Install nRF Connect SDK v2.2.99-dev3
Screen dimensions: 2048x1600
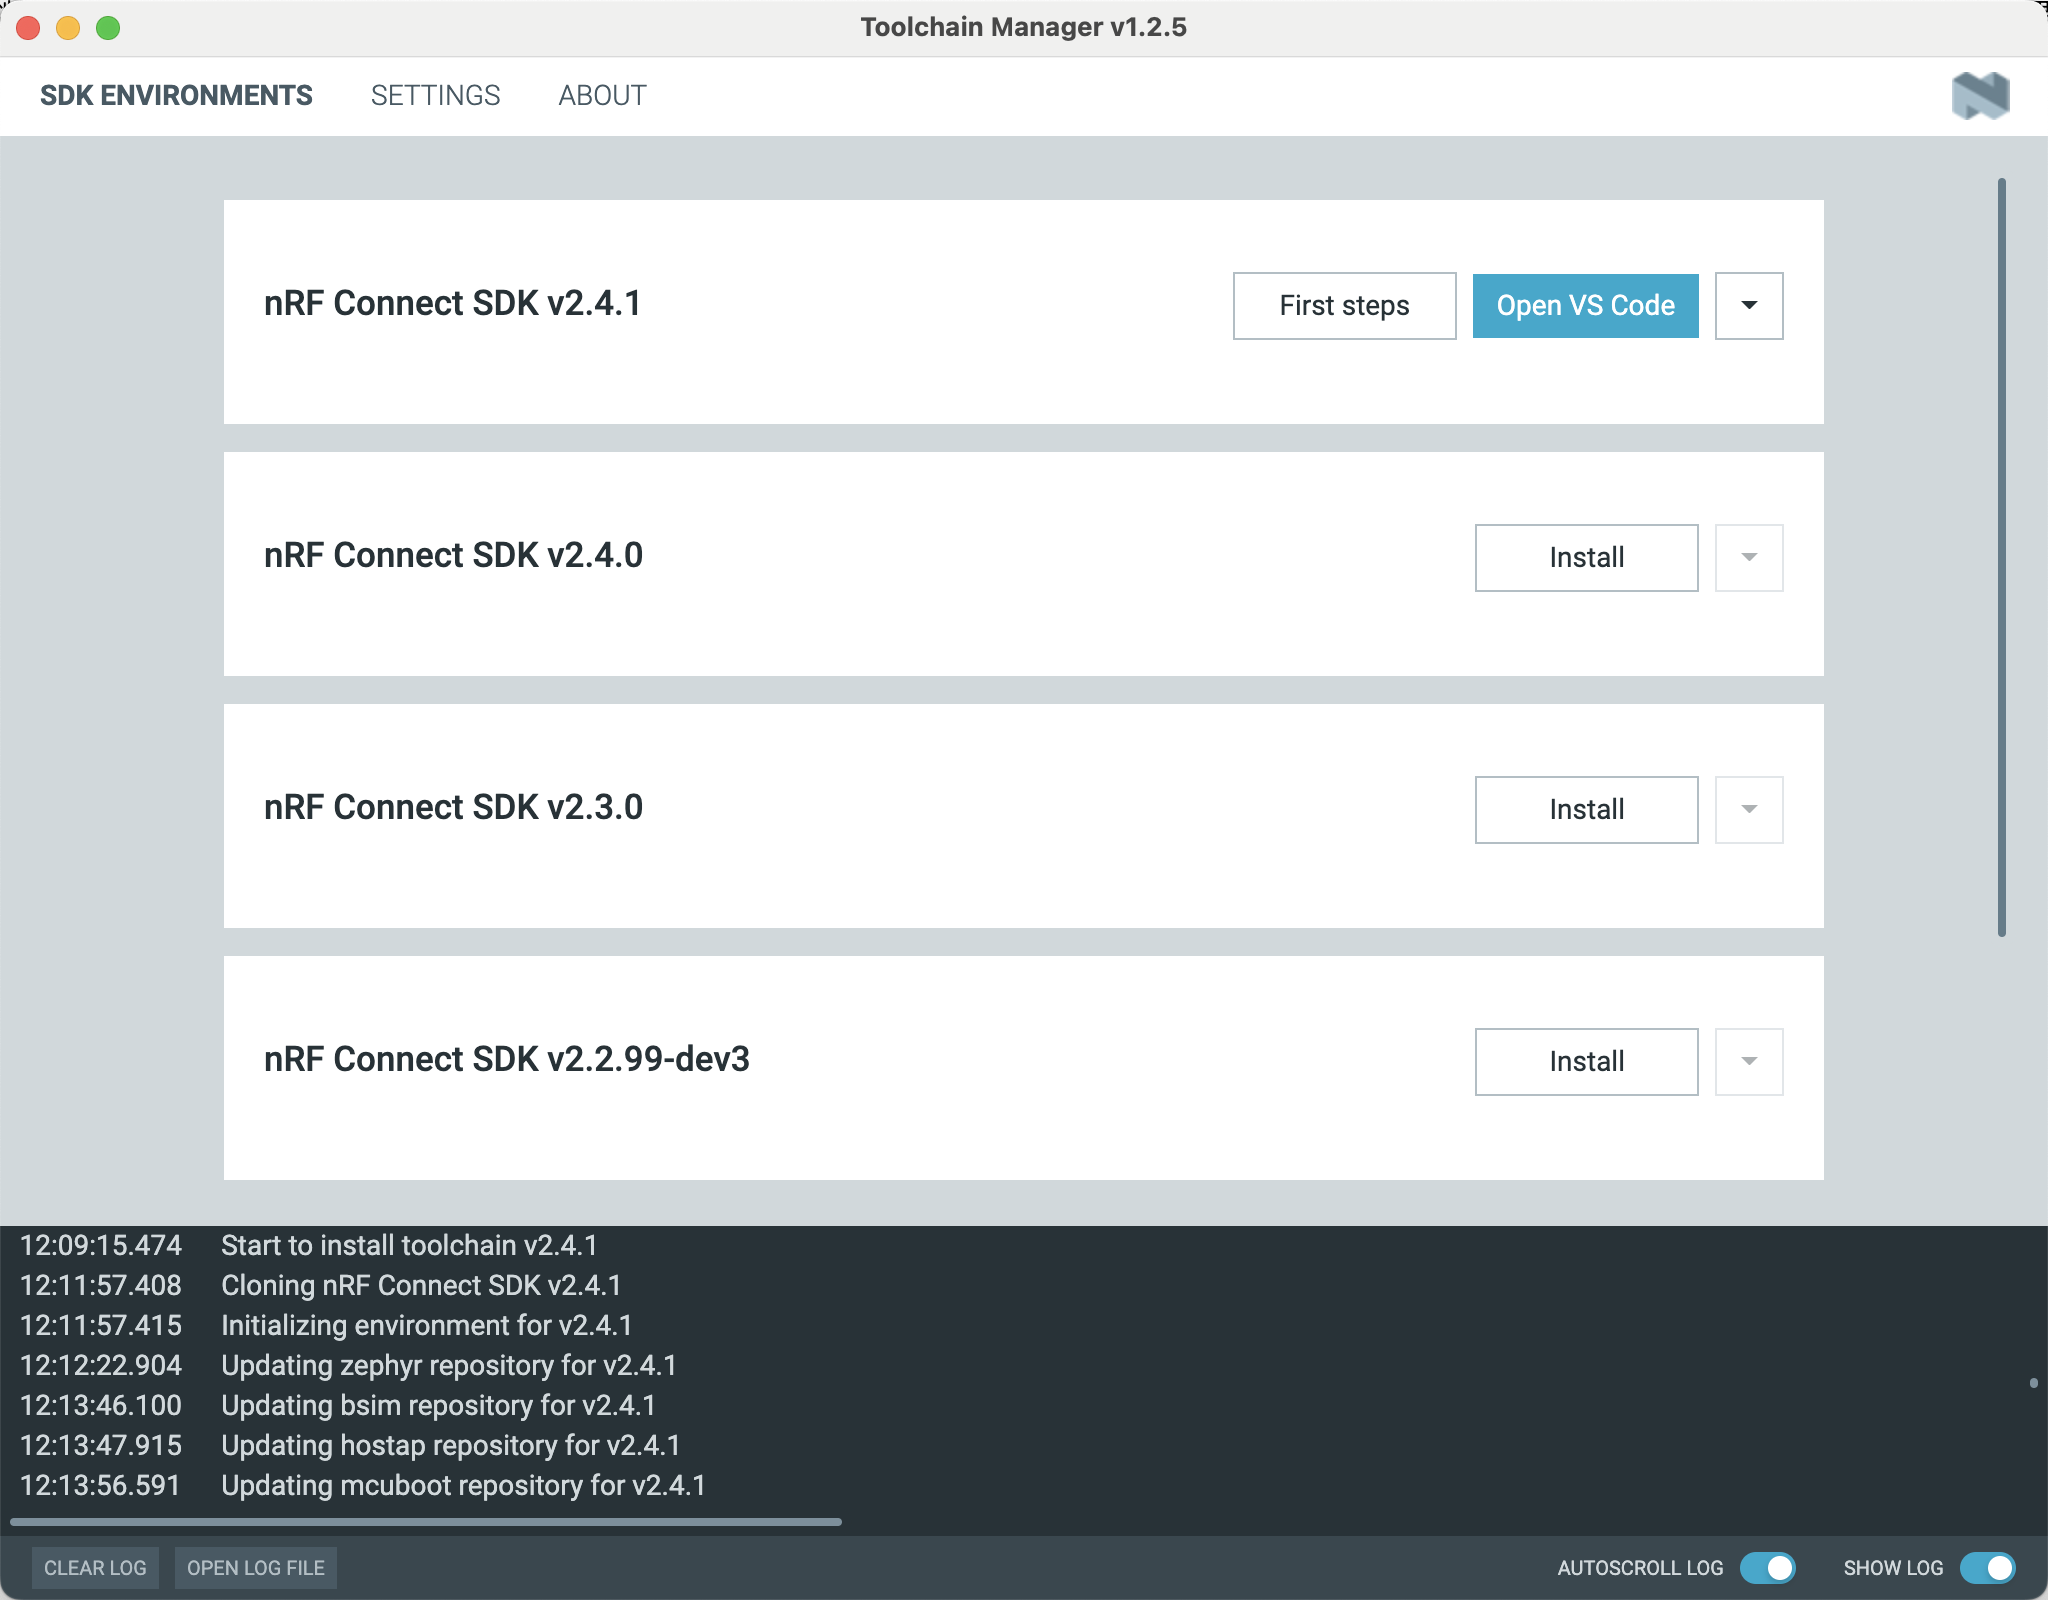pos(1586,1062)
